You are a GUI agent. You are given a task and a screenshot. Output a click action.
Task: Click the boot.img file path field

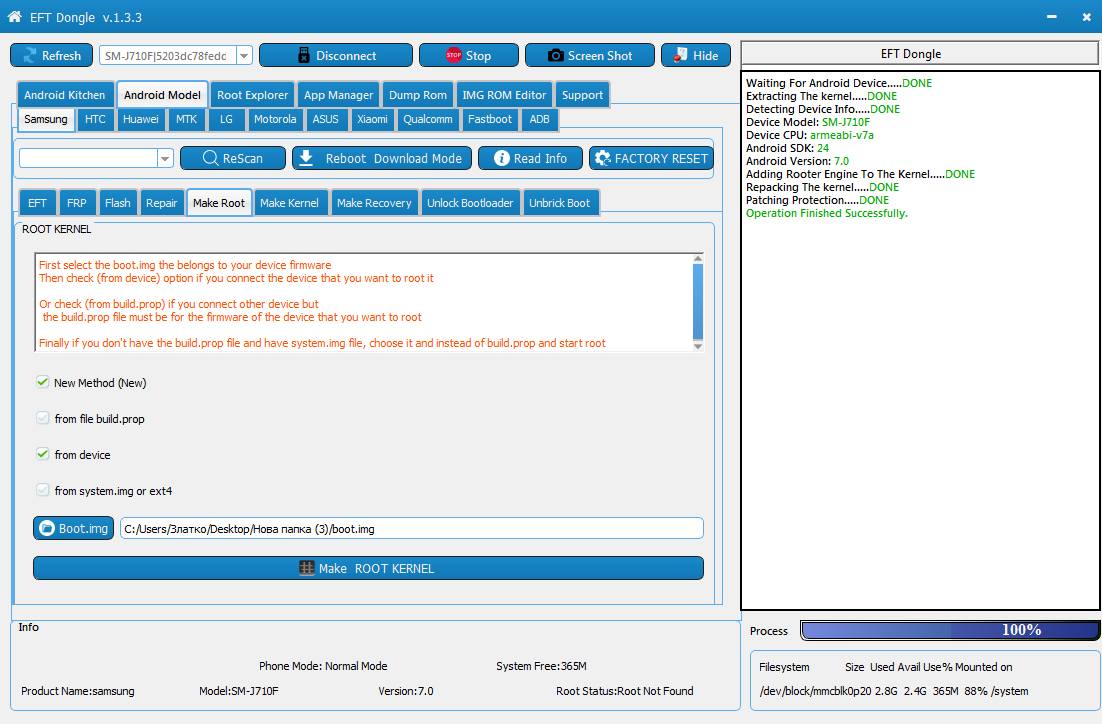pos(411,529)
